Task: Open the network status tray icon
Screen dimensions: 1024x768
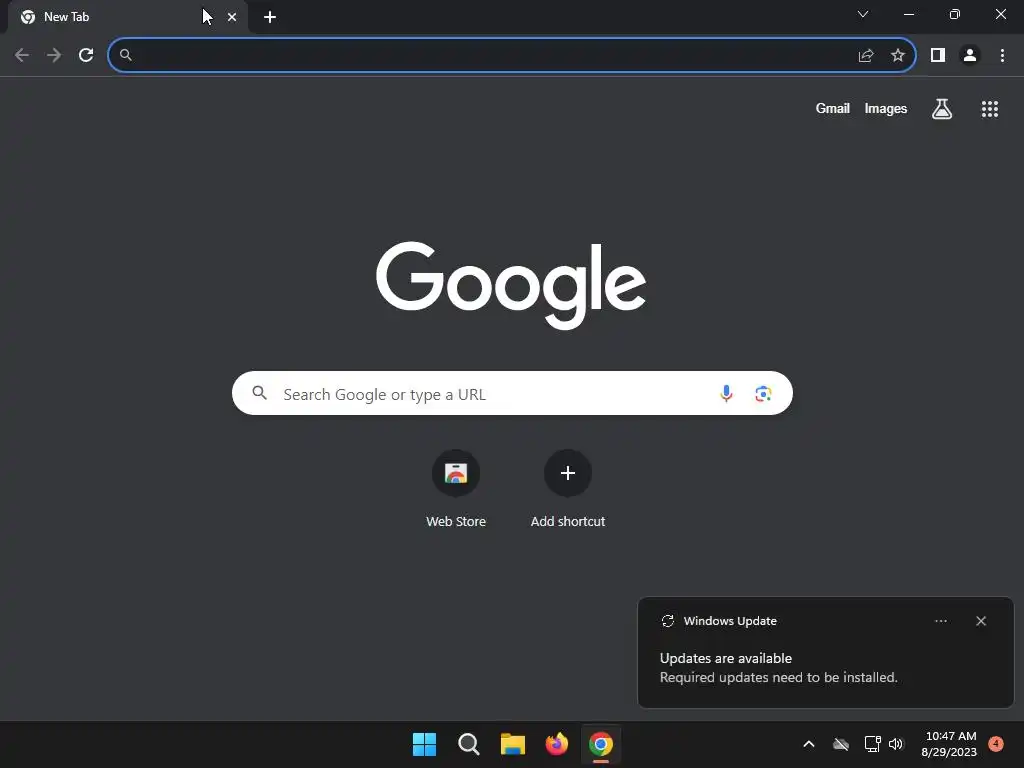Action: (x=872, y=744)
